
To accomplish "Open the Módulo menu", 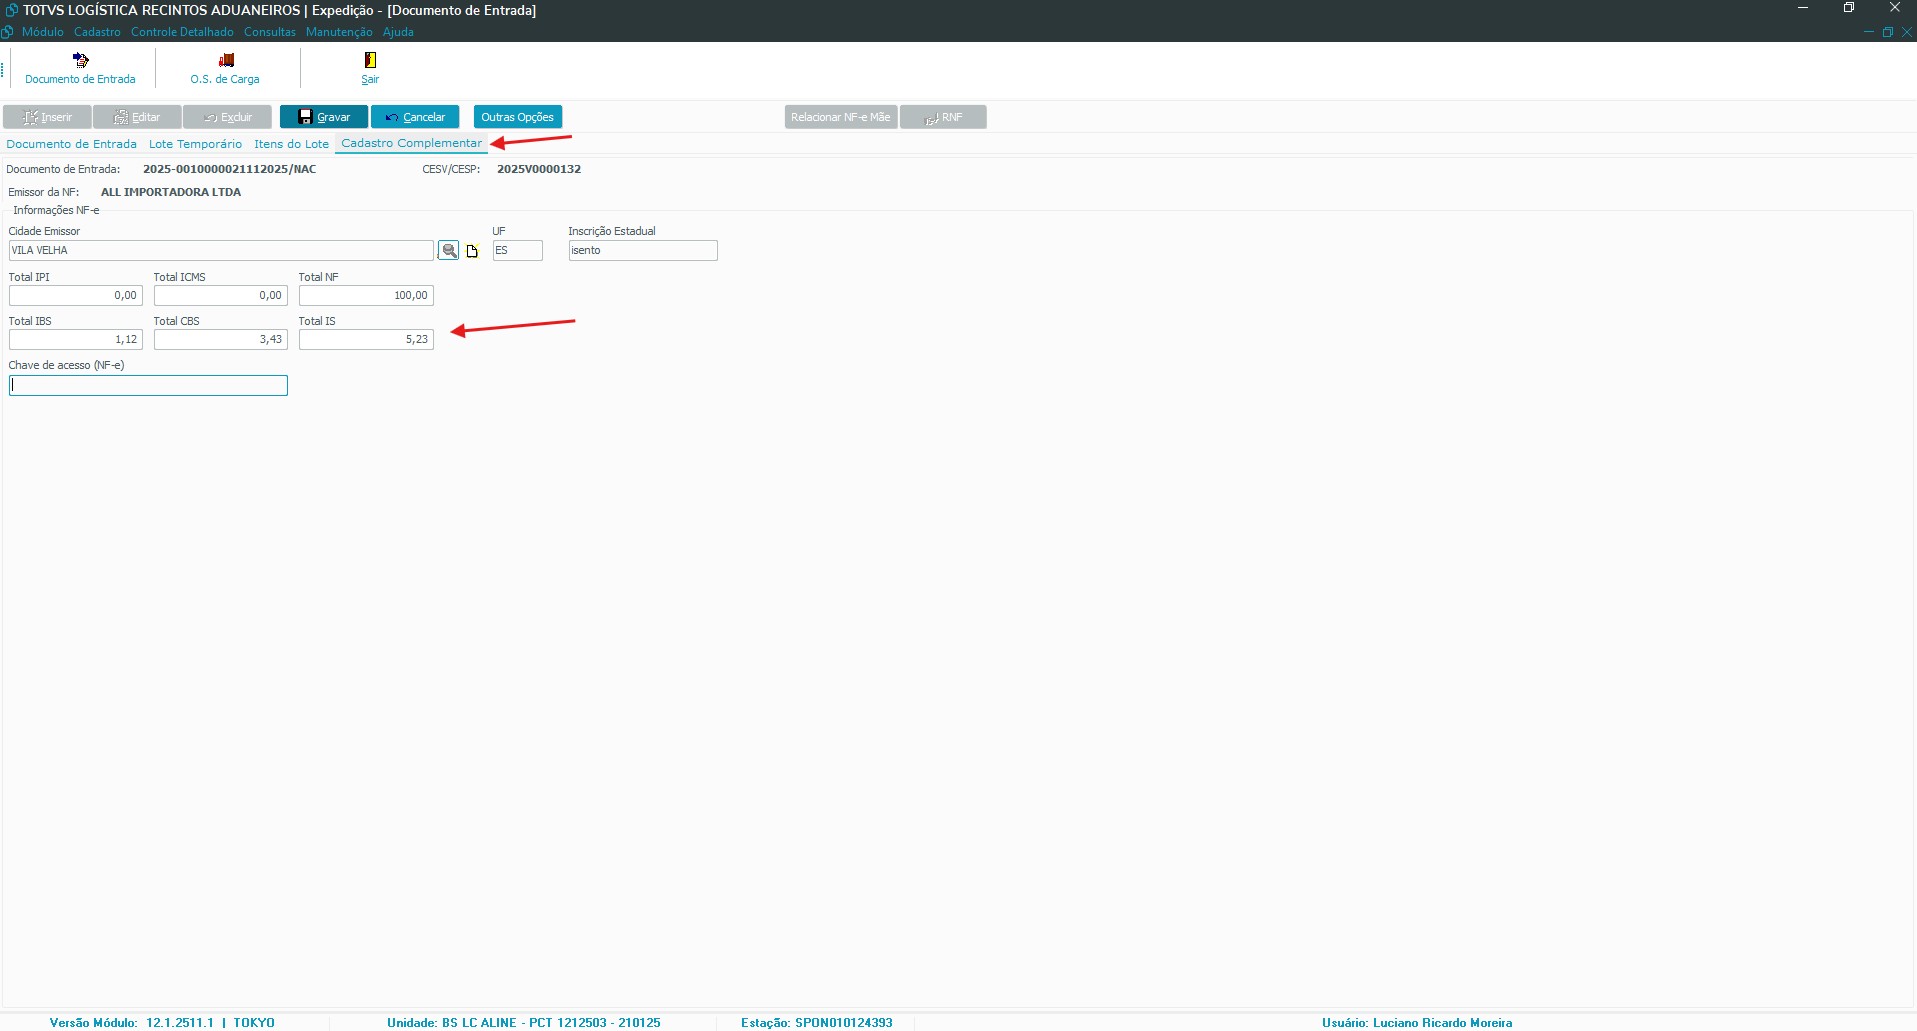I will click(x=43, y=32).
